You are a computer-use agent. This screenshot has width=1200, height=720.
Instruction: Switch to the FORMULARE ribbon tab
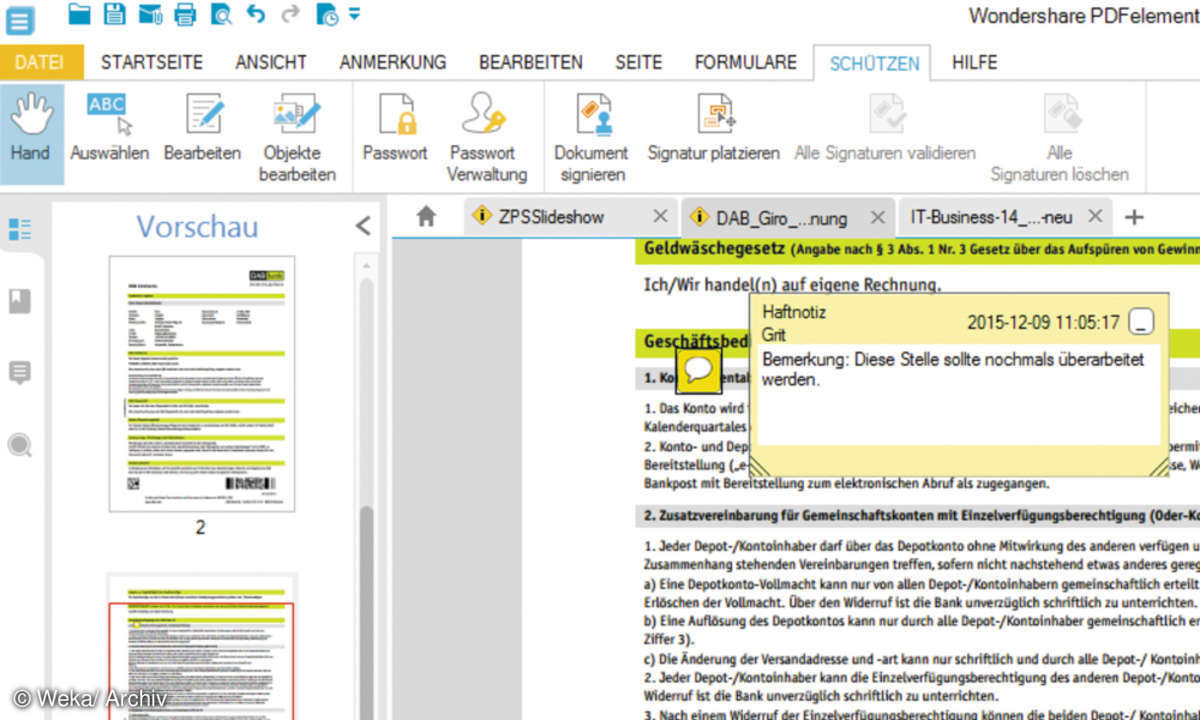point(746,62)
